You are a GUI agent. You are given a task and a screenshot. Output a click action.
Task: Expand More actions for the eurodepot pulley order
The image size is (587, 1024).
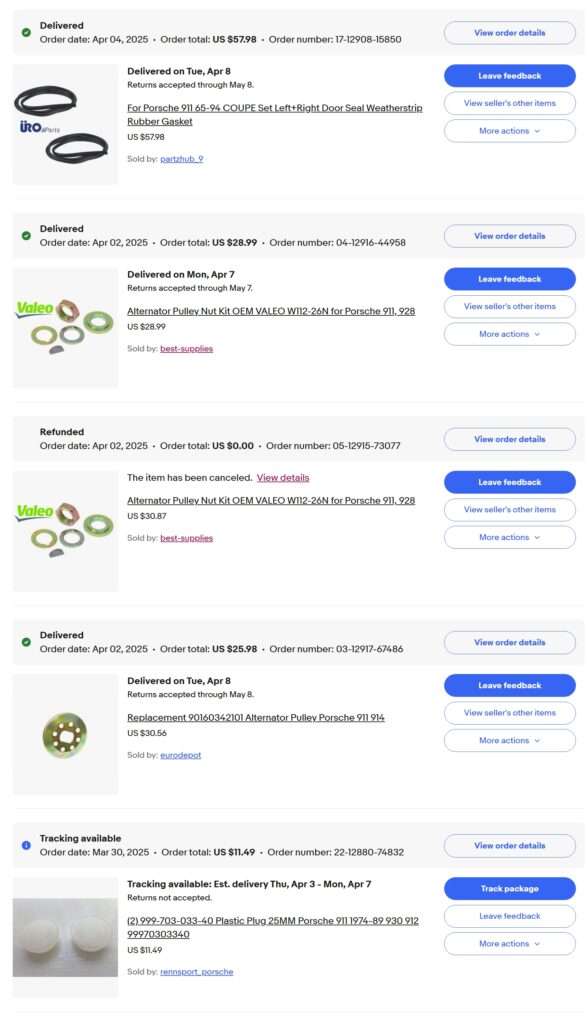[x=510, y=741]
